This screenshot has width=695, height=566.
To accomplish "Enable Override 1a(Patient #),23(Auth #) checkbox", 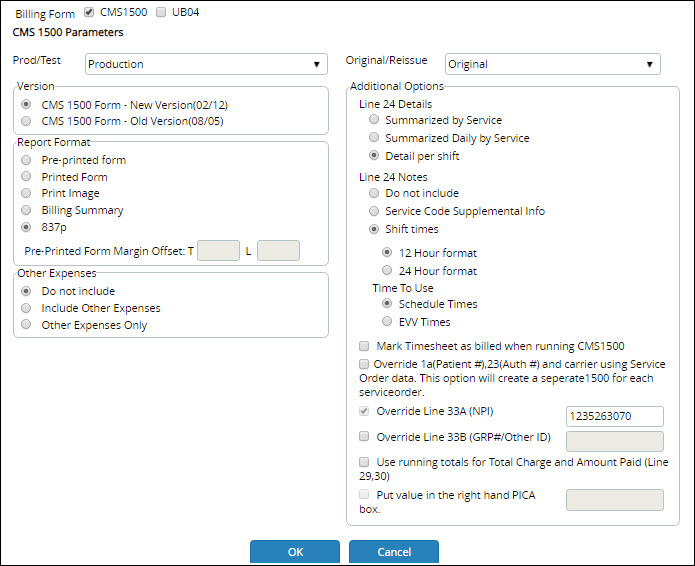I will click(364, 364).
